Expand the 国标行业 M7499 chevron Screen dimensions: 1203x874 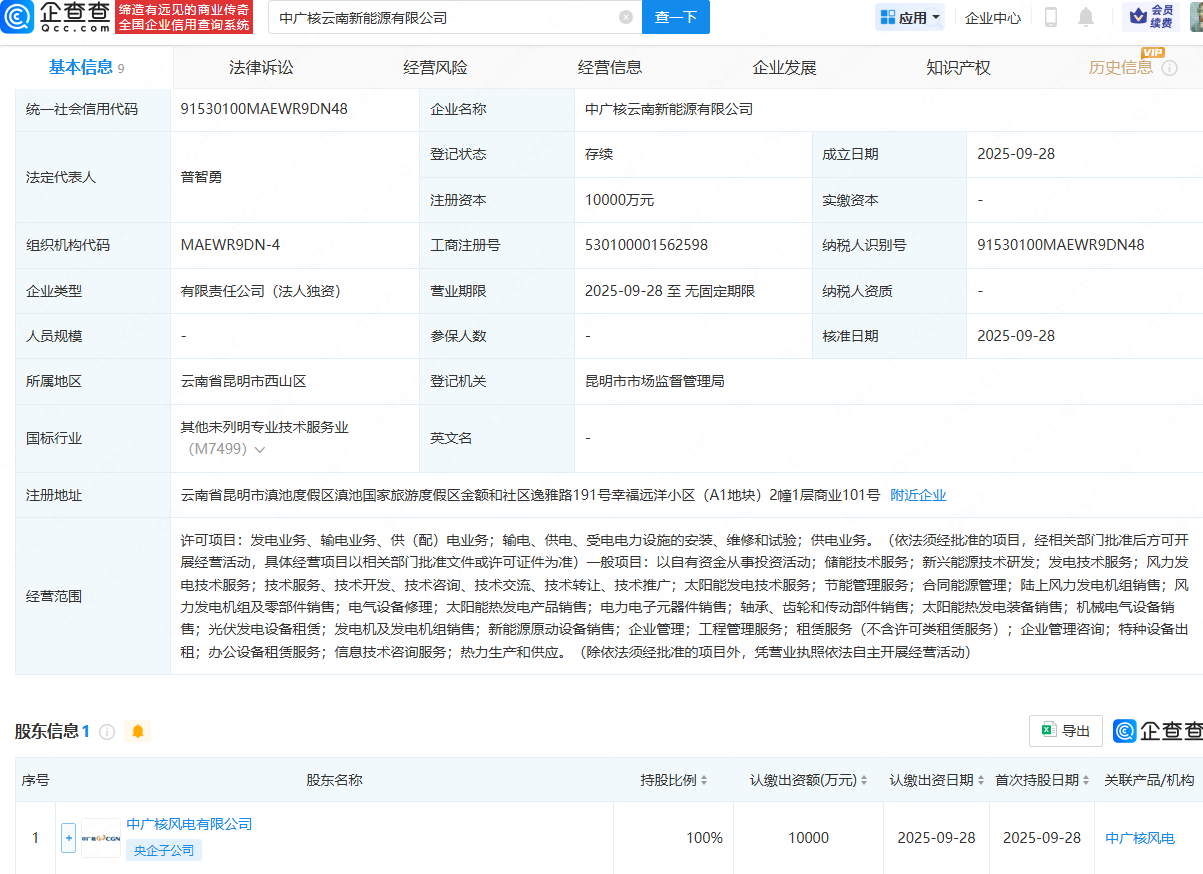(x=260, y=450)
